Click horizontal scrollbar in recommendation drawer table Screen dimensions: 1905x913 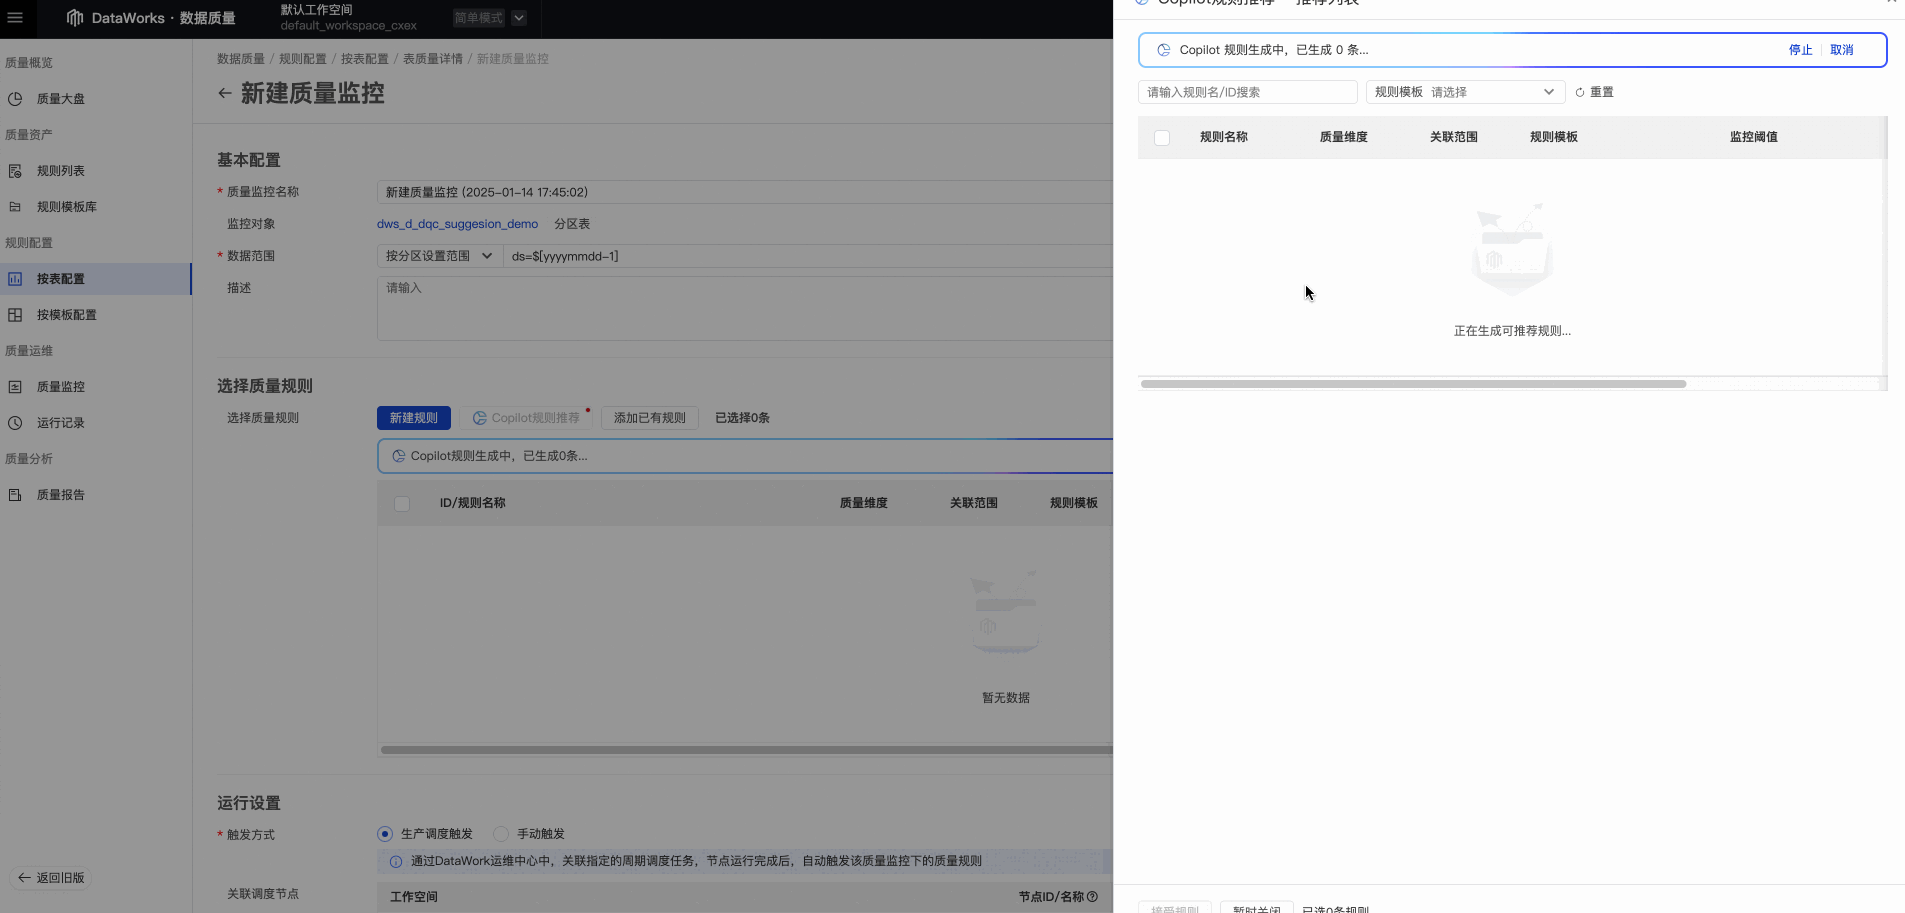point(1413,384)
